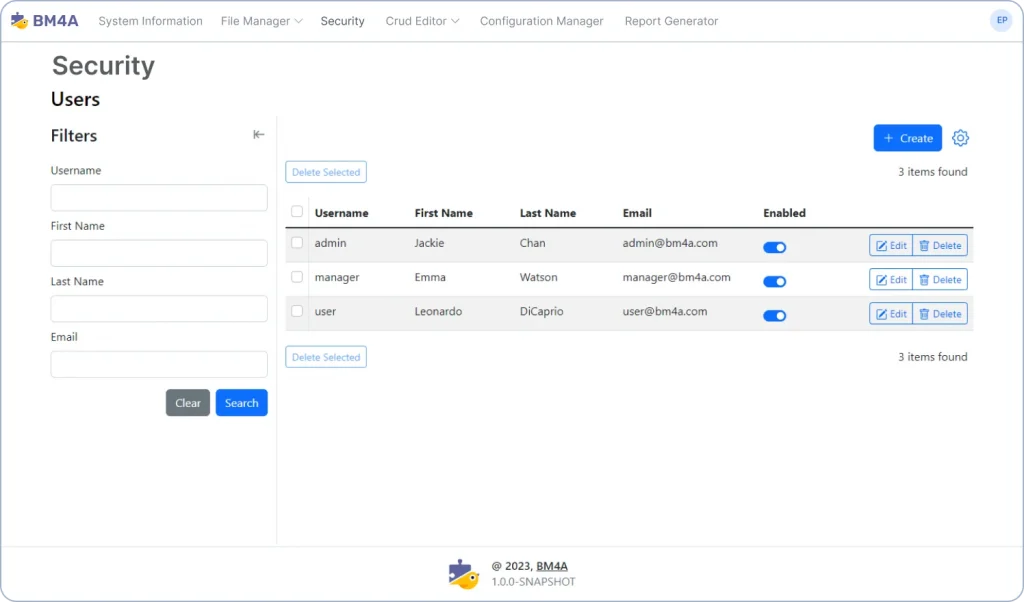Click the BM4A puzzle logo in footer

point(464,574)
